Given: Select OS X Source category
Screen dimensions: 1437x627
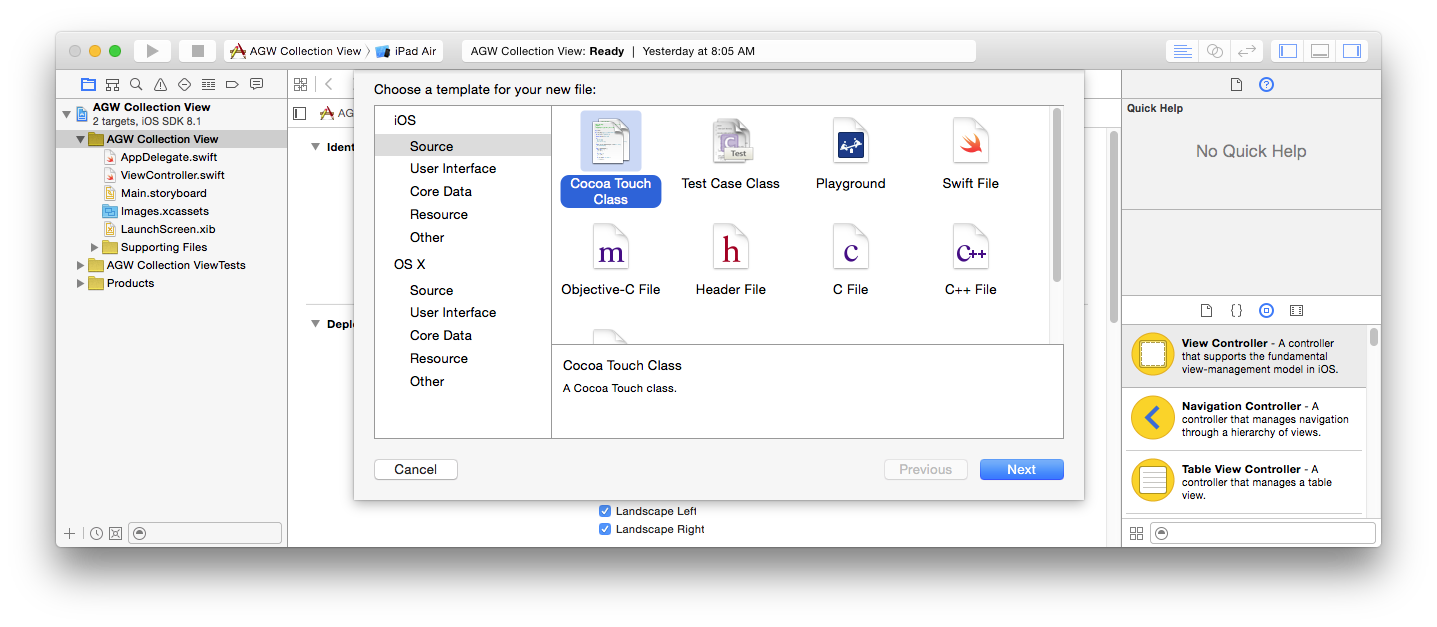Looking at the screenshot, I should [463, 290].
